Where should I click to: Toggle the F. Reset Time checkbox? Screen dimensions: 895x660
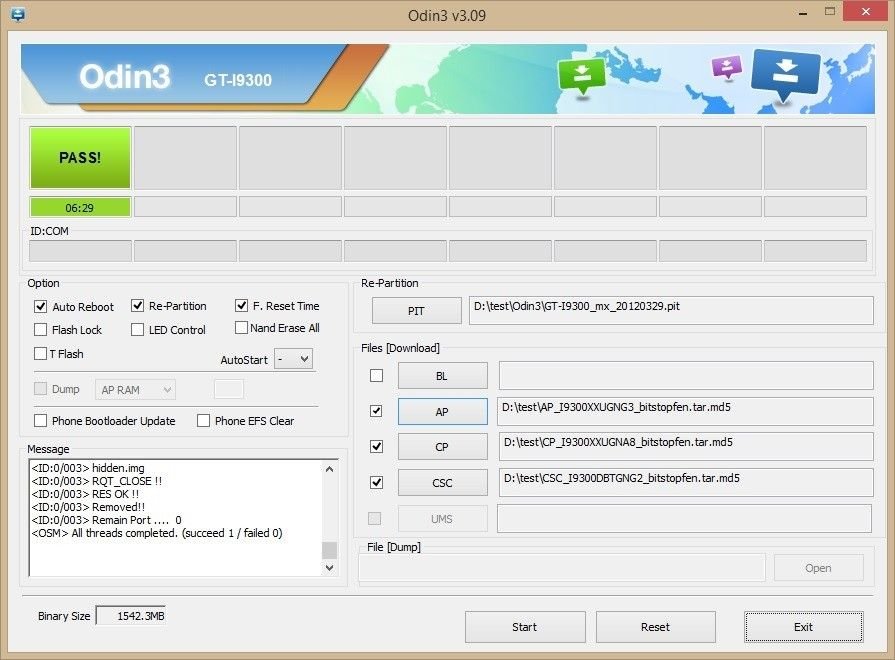coord(241,305)
